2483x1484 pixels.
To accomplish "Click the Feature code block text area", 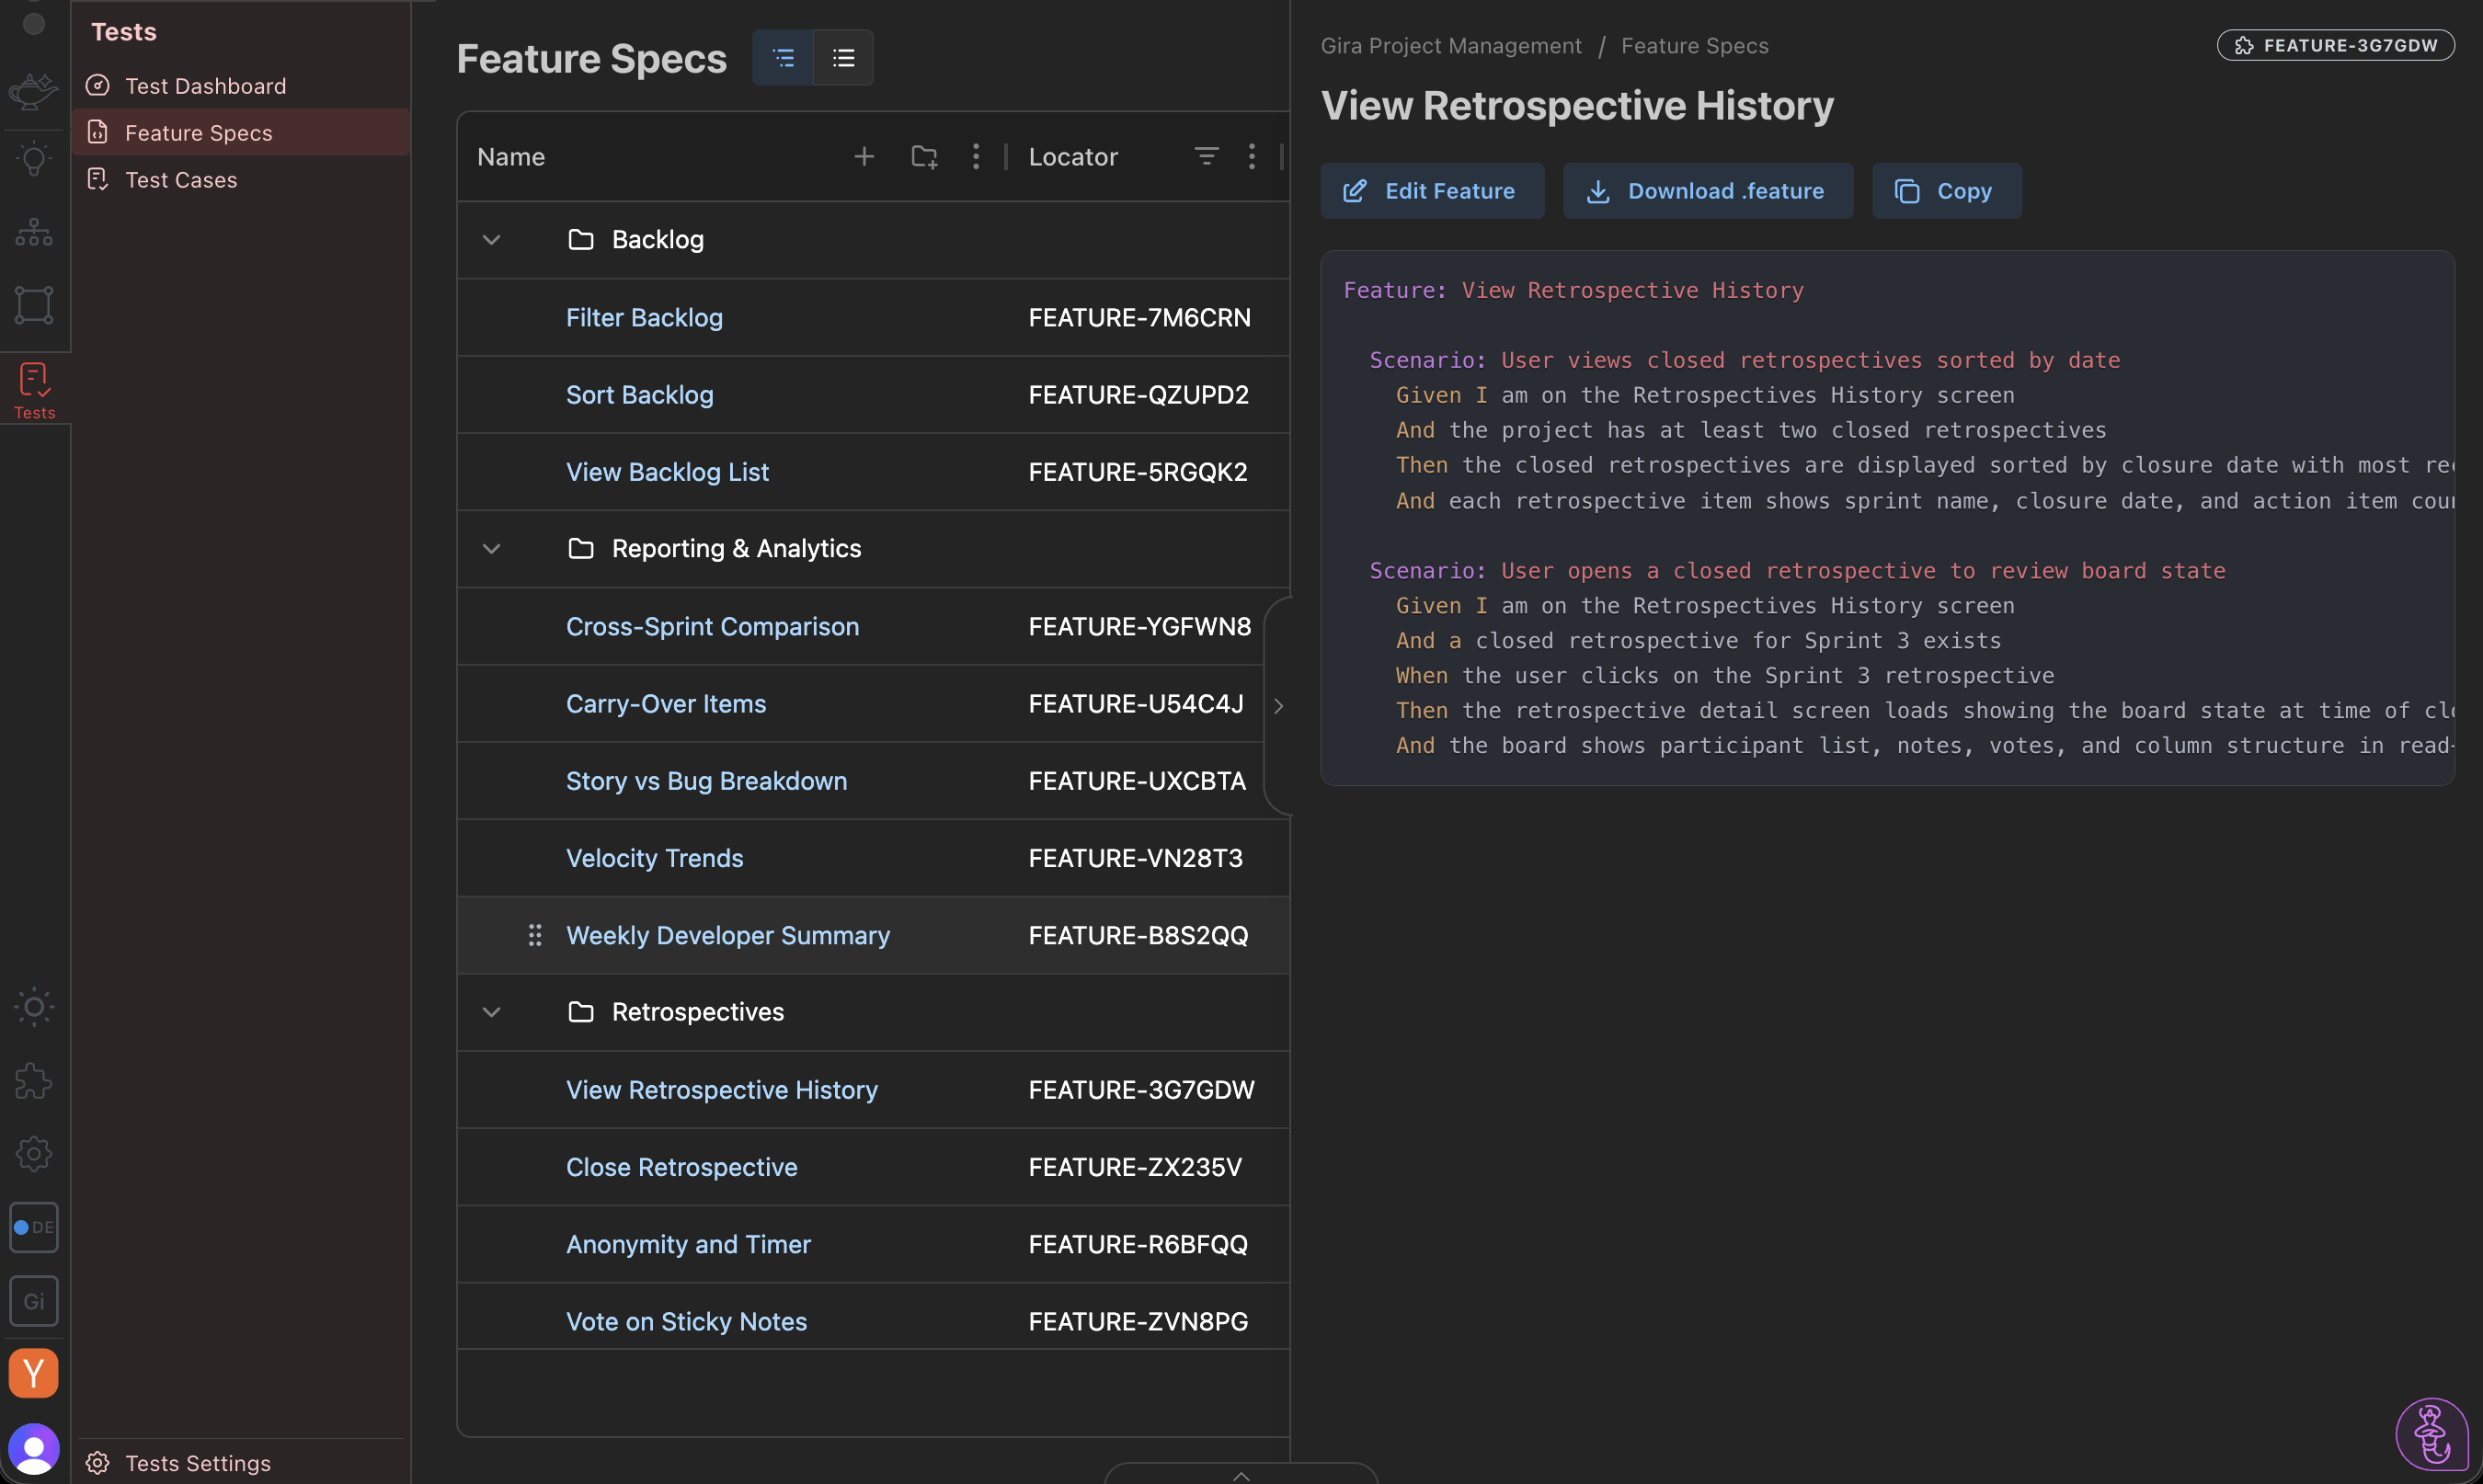I will click(x=1887, y=517).
